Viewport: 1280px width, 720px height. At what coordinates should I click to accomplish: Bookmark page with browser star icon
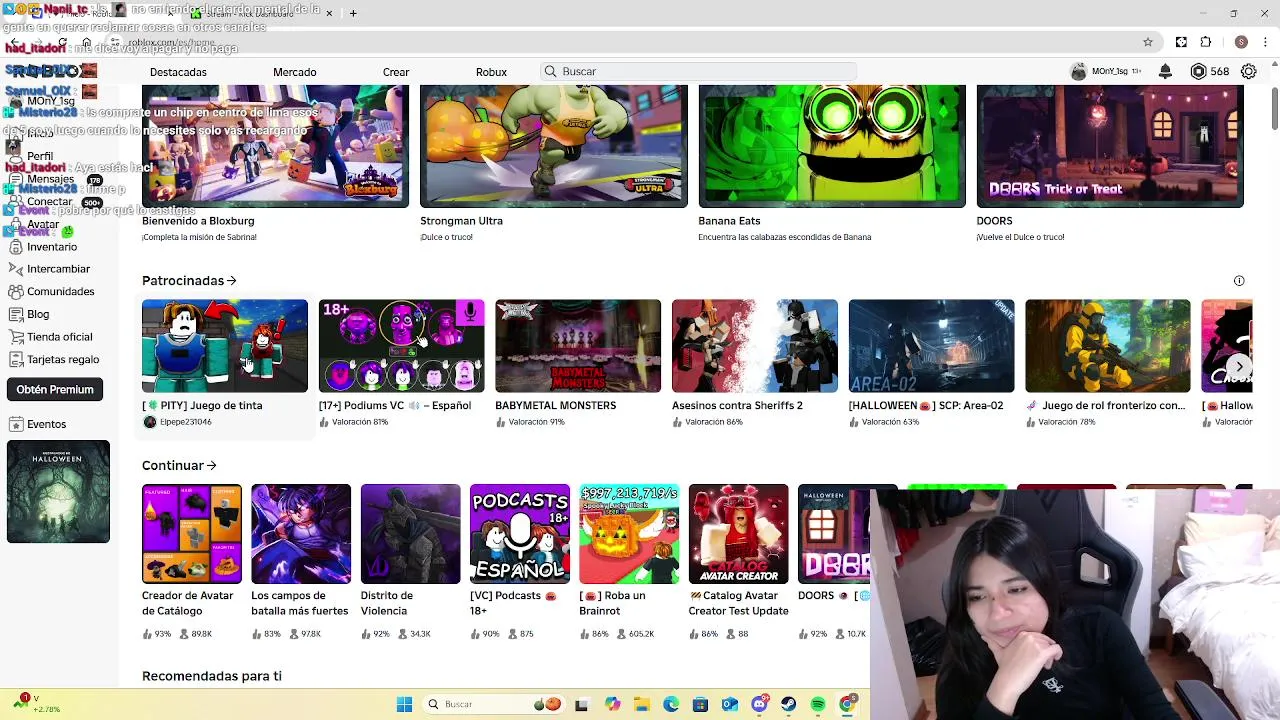pos(1148,42)
